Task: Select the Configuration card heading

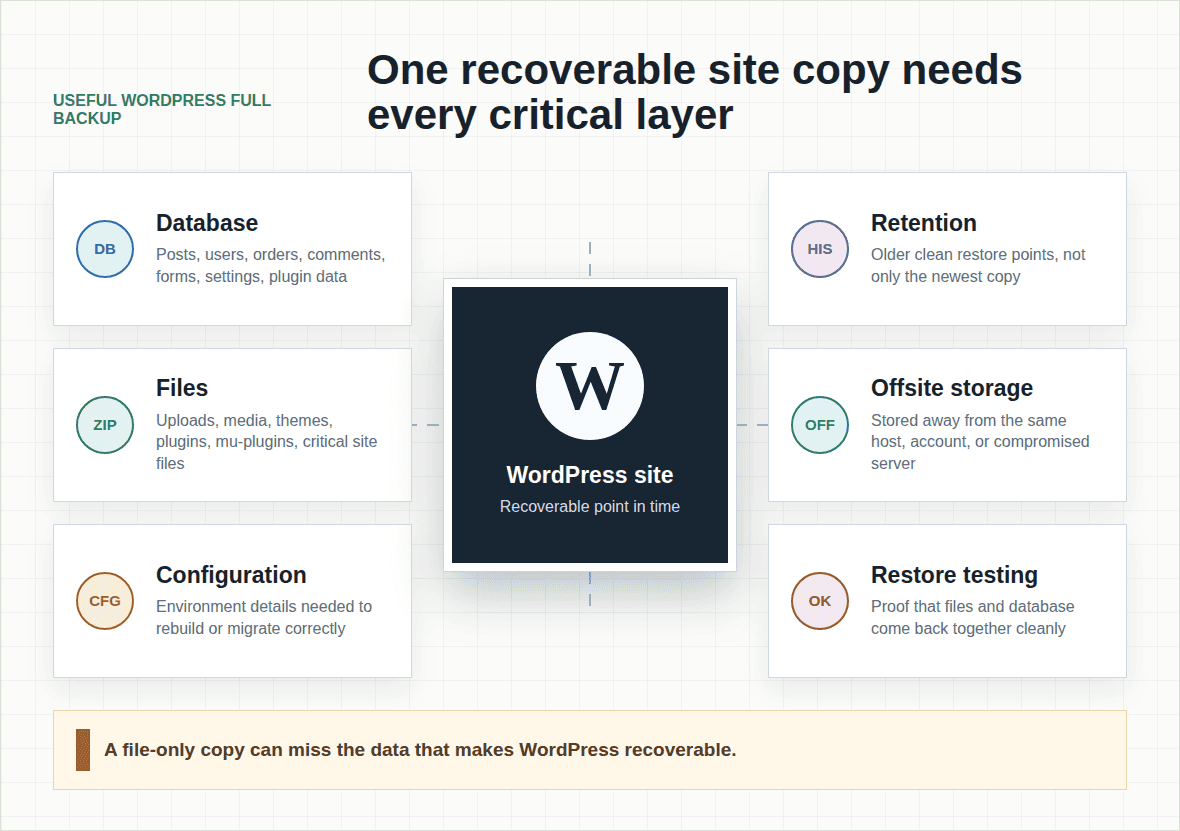Action: 231,574
